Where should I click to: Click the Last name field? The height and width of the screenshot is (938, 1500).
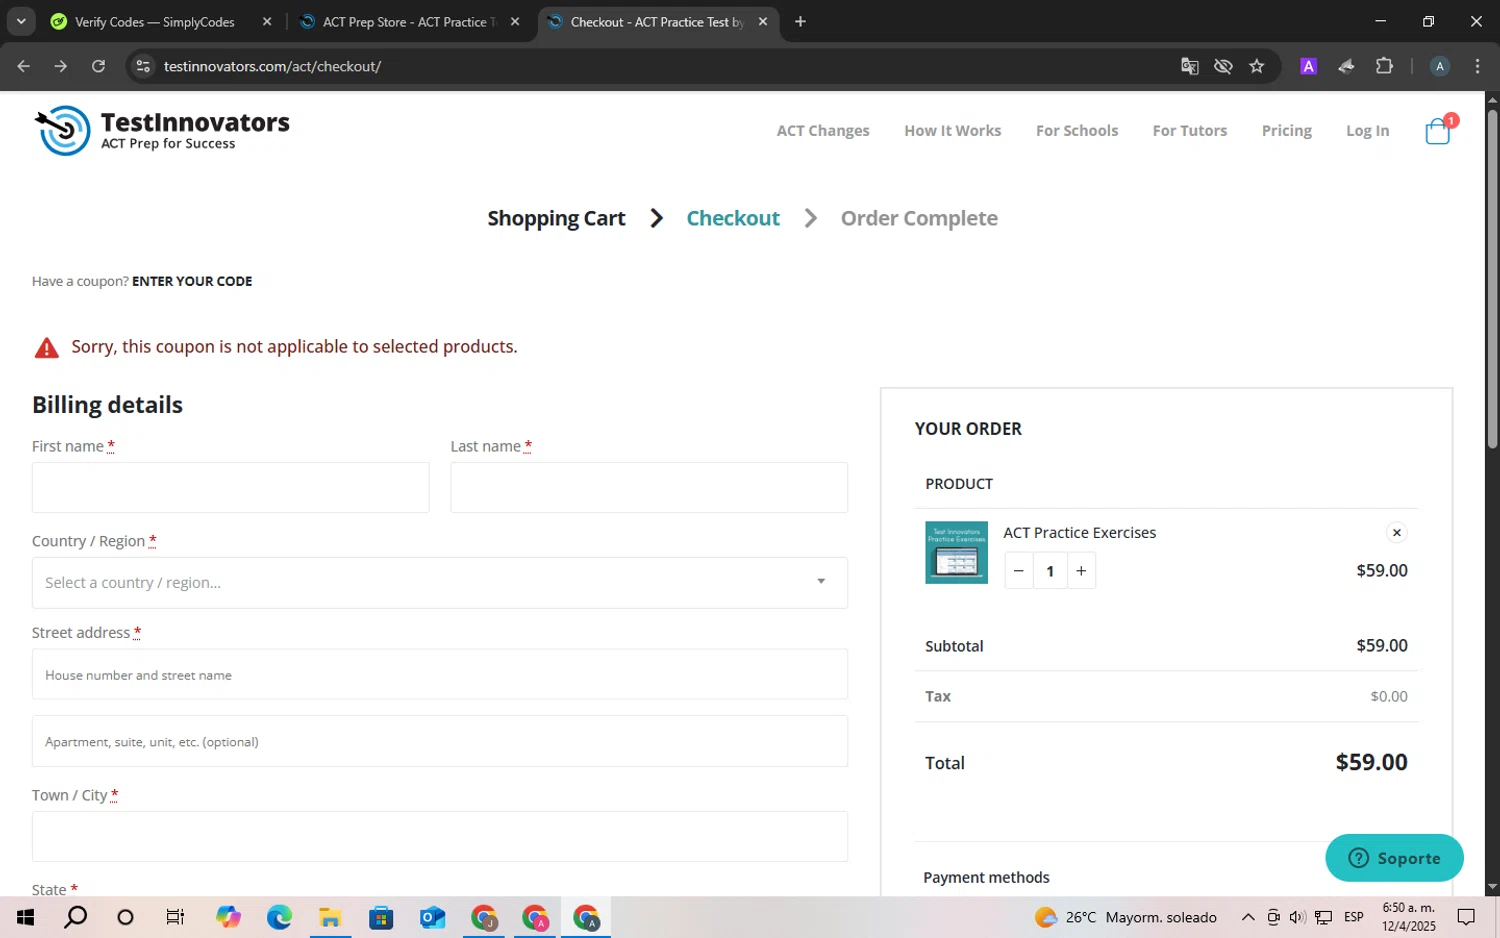(649, 487)
